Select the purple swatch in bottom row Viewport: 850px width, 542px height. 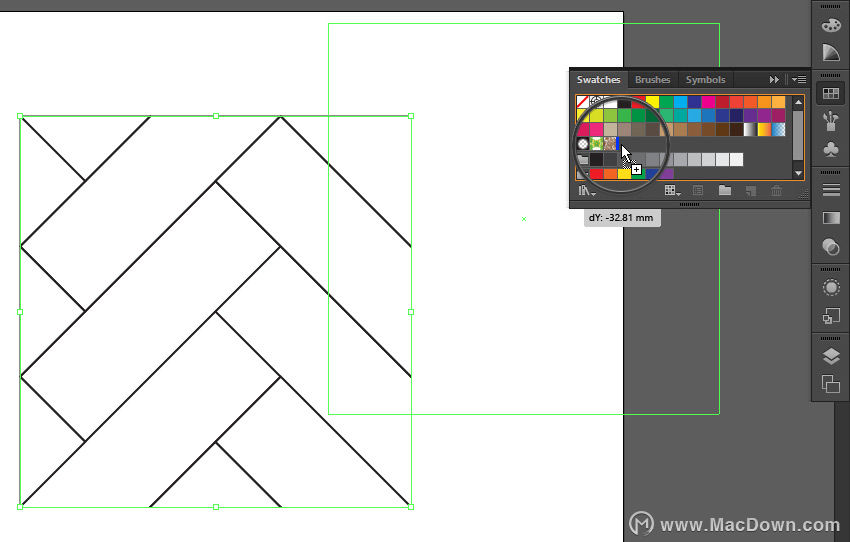click(x=667, y=173)
